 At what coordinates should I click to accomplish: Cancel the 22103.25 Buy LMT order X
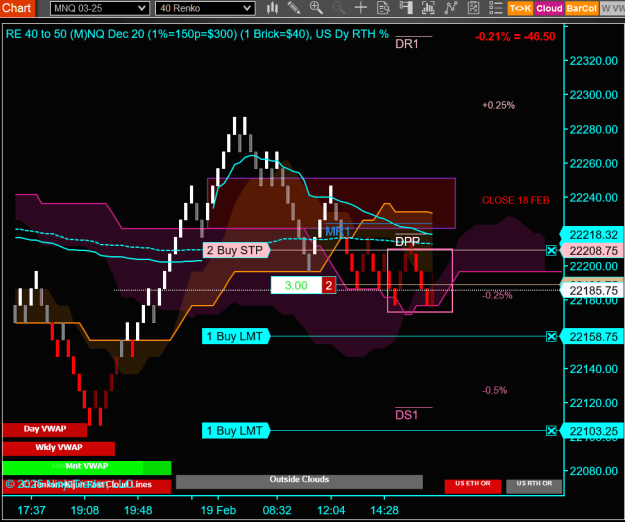(x=551, y=431)
